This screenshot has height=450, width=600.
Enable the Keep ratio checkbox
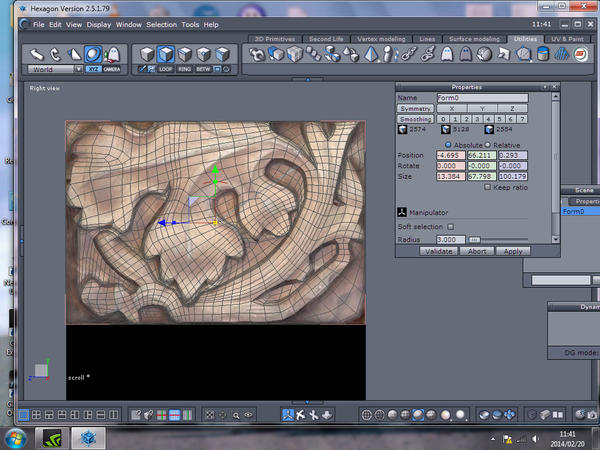point(487,187)
